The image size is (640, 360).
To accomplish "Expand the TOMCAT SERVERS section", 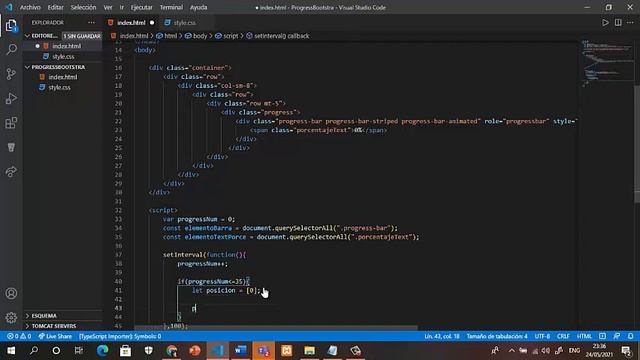I will [54, 326].
